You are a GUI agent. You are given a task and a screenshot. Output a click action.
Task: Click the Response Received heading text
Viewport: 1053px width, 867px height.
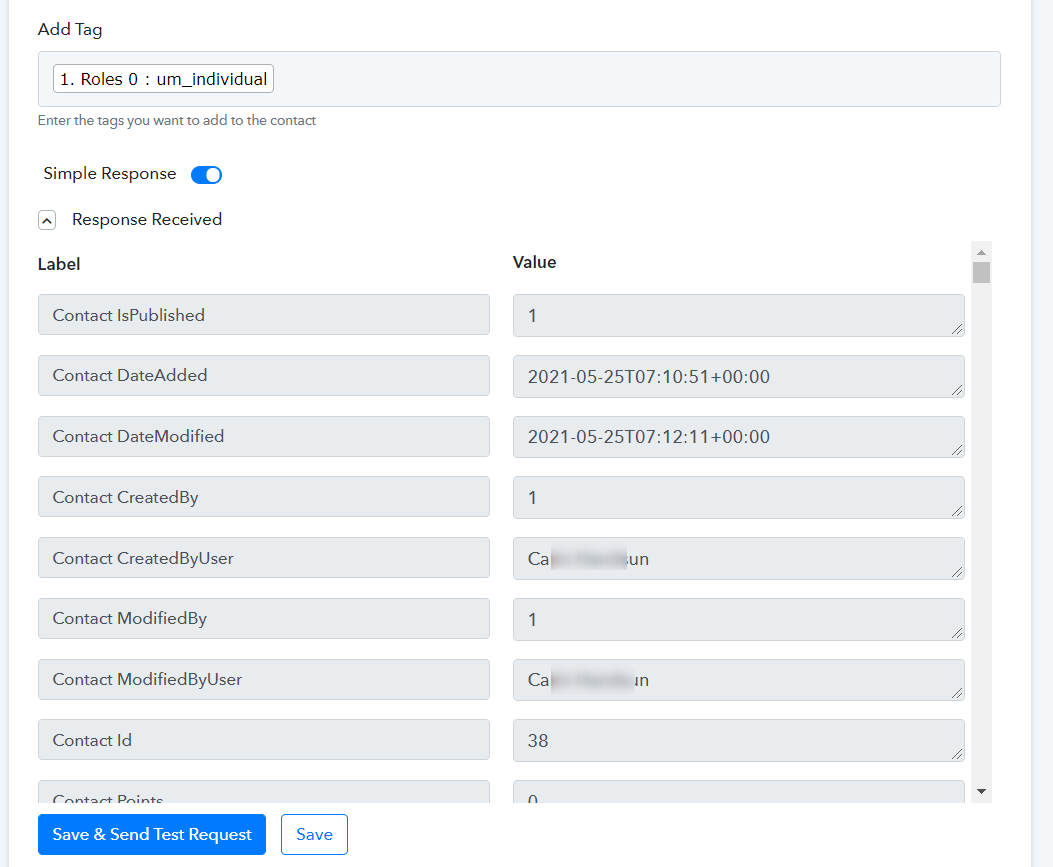point(147,220)
